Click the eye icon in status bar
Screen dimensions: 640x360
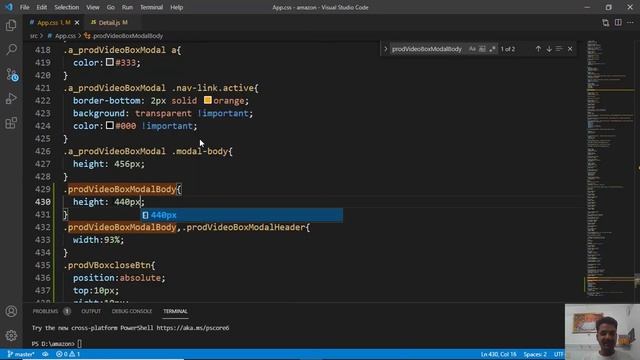(45, 354)
